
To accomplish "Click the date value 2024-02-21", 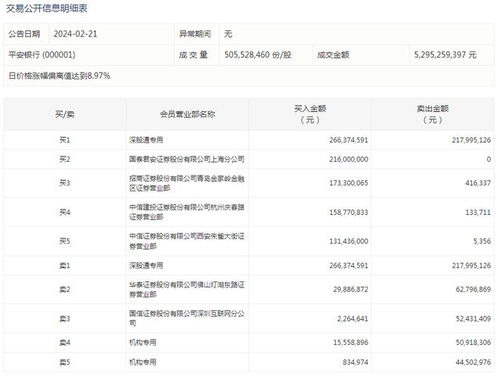I will (x=75, y=34).
